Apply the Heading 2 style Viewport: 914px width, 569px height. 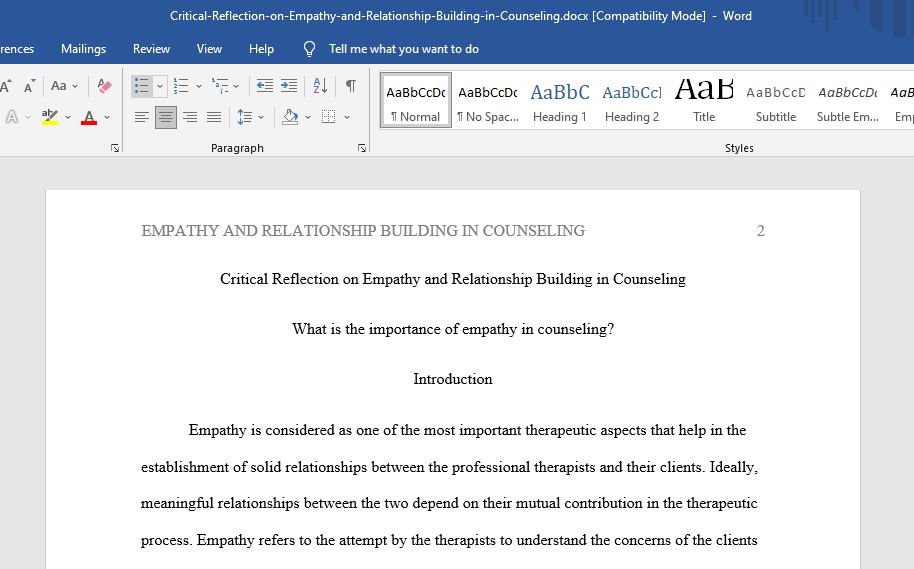point(632,100)
